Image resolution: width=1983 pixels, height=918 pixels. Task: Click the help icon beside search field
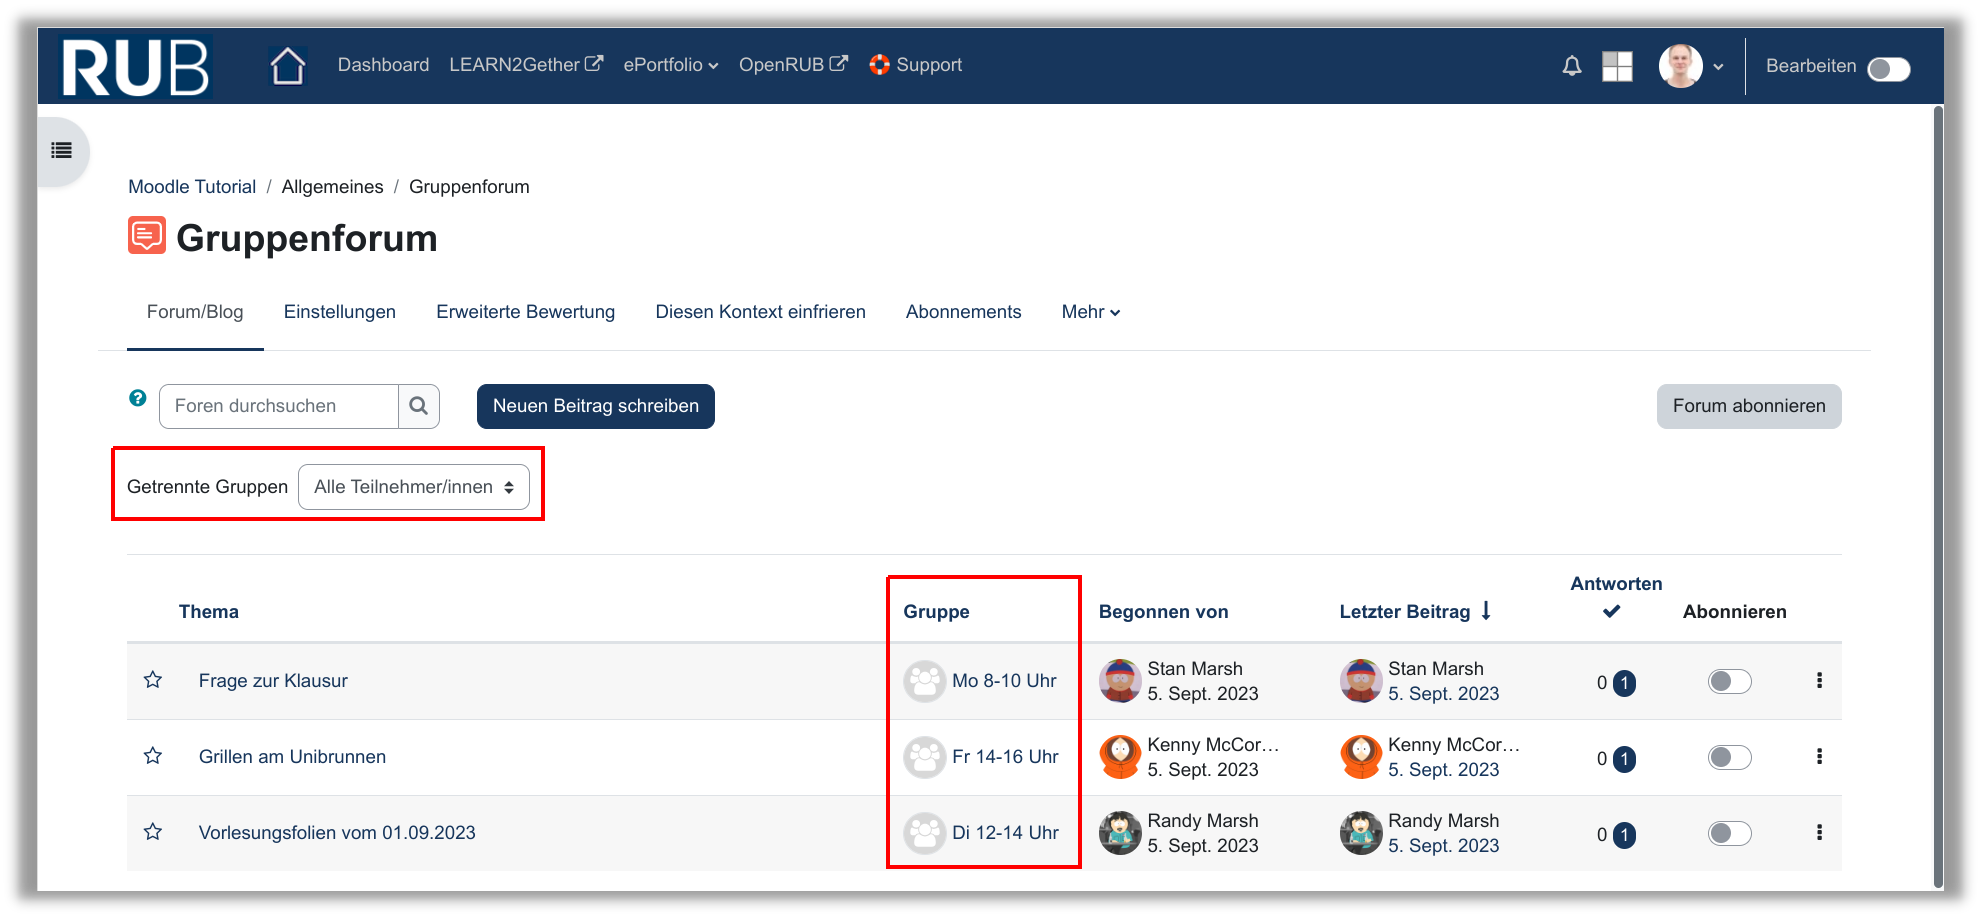point(138,398)
